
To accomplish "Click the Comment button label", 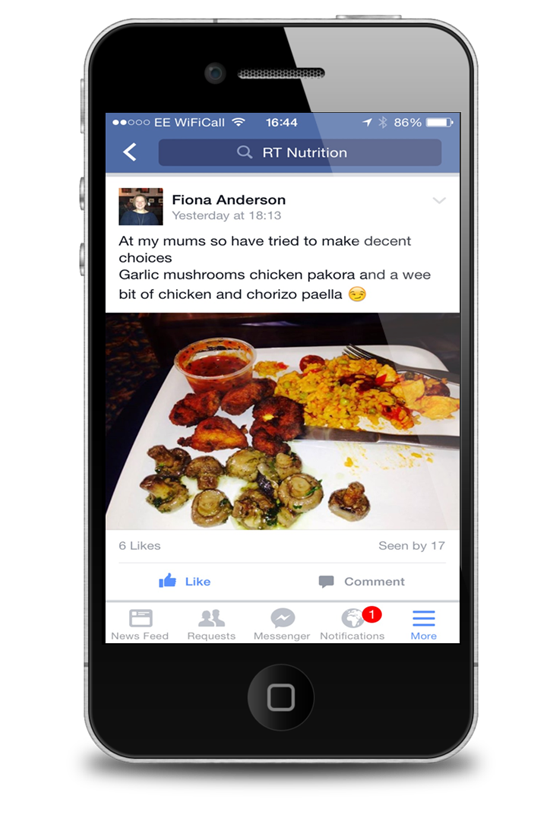I will pyautogui.click(x=375, y=581).
